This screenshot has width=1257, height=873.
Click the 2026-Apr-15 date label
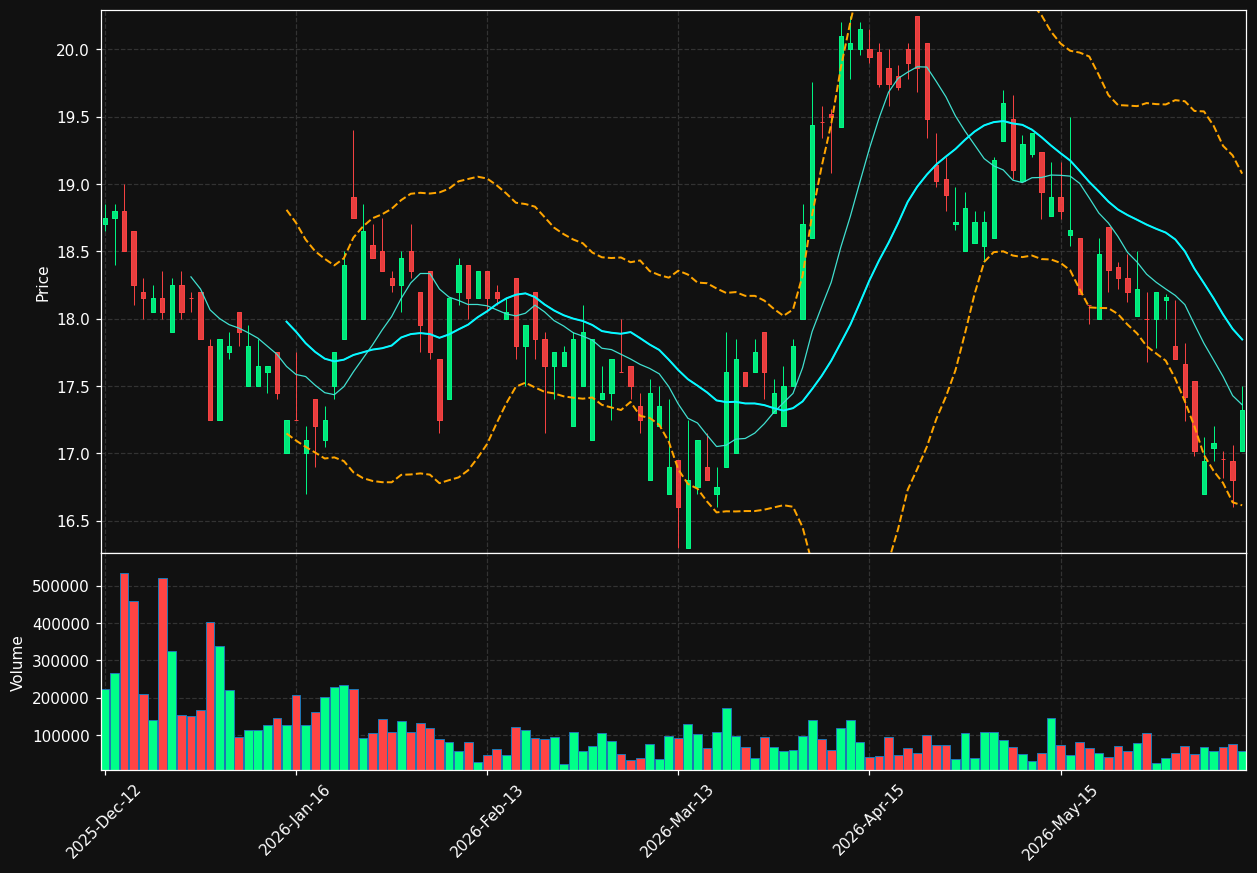pyautogui.click(x=868, y=822)
